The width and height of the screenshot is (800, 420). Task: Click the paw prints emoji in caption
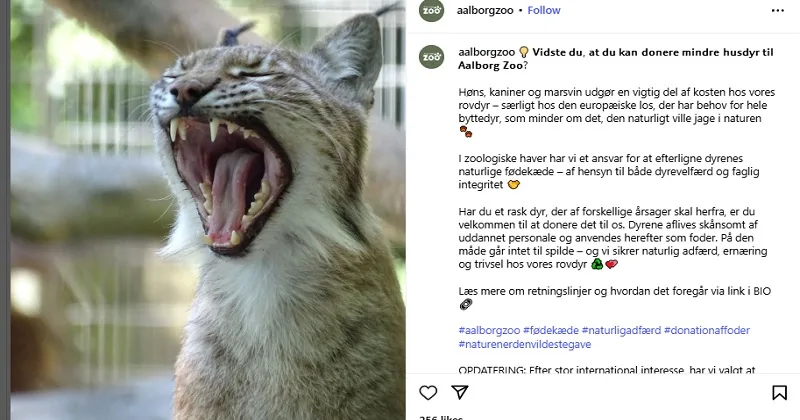465,132
